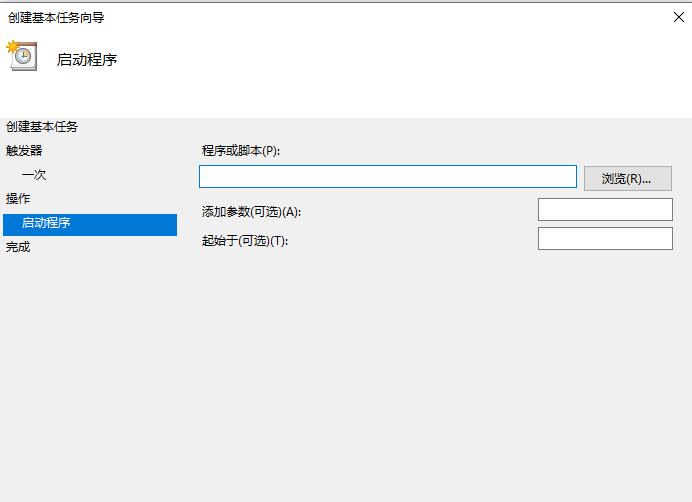Focus the 添加参数(可选) input box
The image size is (692, 502).
(605, 209)
